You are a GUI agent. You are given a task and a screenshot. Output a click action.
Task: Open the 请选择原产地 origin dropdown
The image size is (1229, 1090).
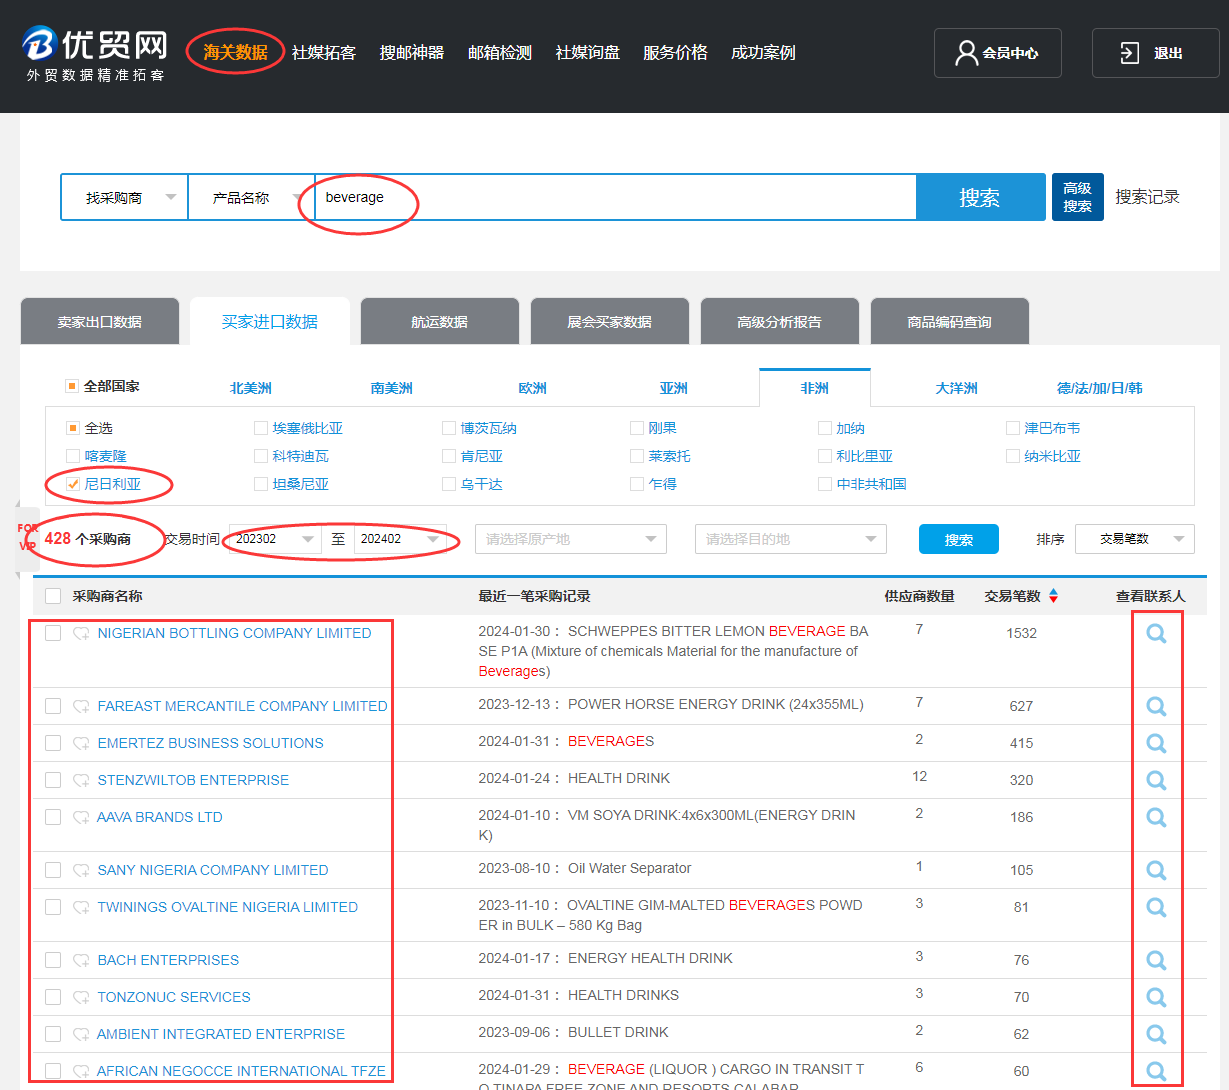tap(570, 539)
